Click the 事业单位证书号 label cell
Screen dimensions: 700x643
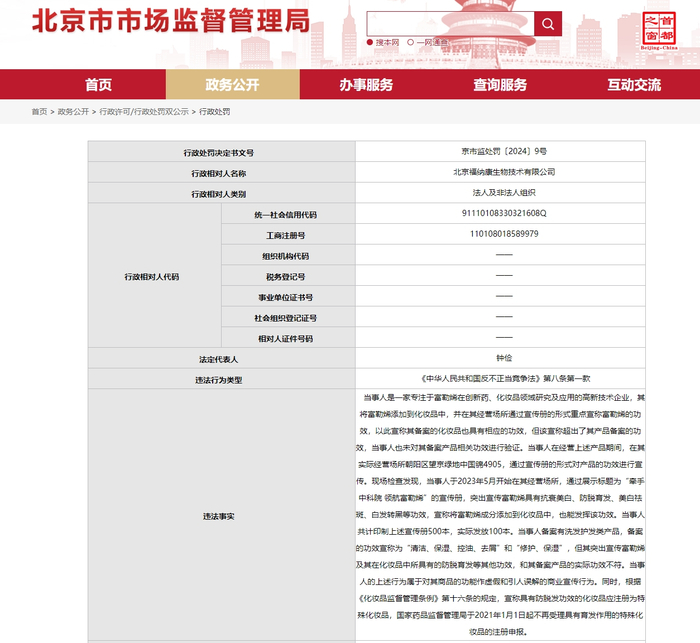[288, 296]
